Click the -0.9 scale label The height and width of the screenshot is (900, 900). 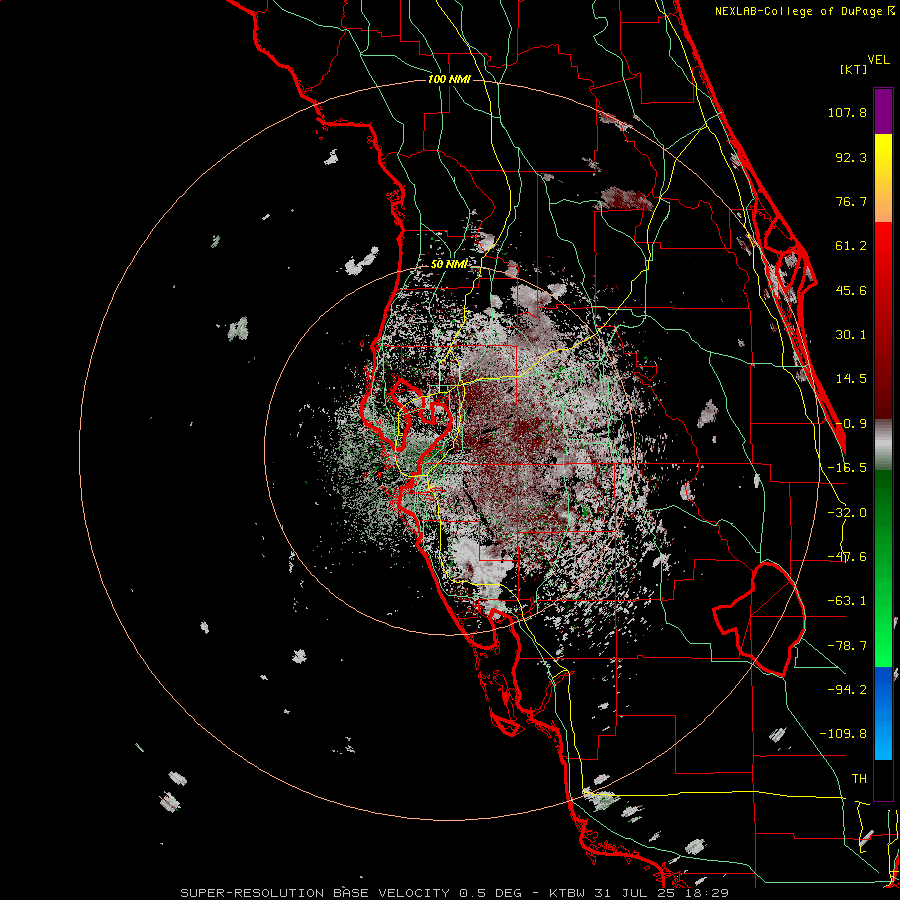(851, 424)
